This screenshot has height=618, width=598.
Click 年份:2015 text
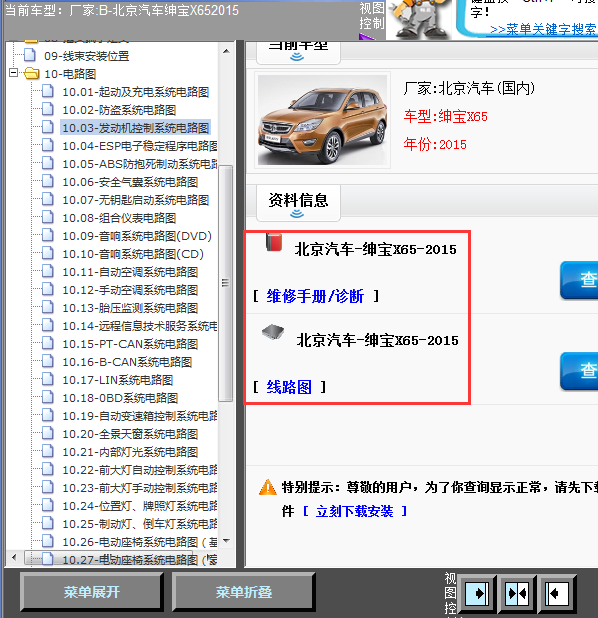coord(435,144)
